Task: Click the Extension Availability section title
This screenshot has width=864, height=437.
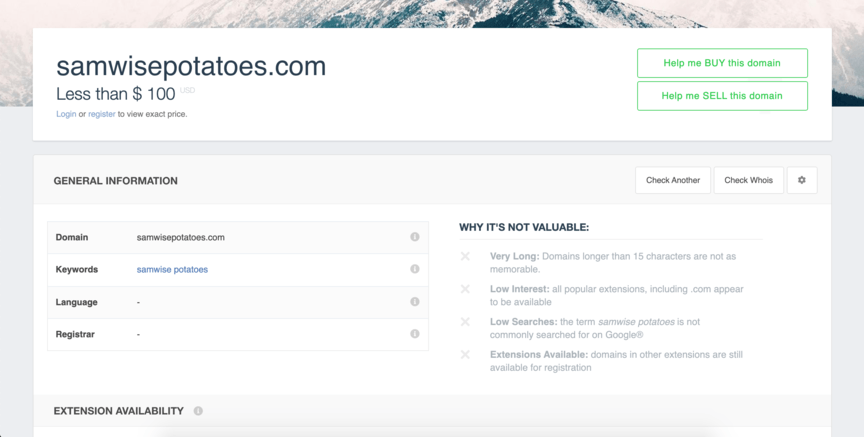Action: click(118, 411)
